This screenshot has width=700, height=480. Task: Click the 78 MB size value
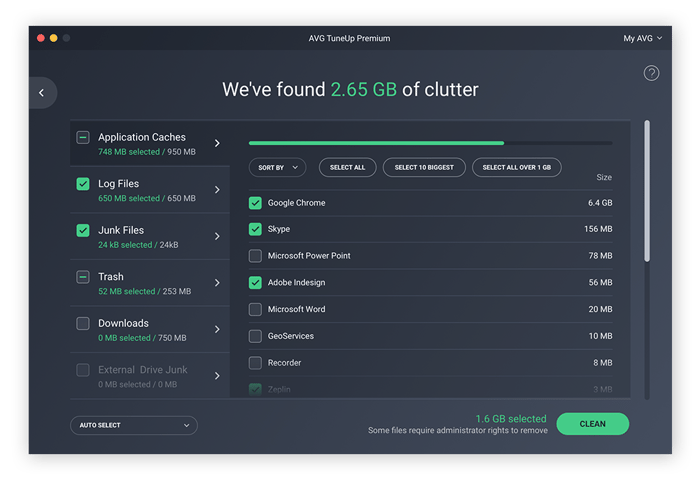pos(600,256)
